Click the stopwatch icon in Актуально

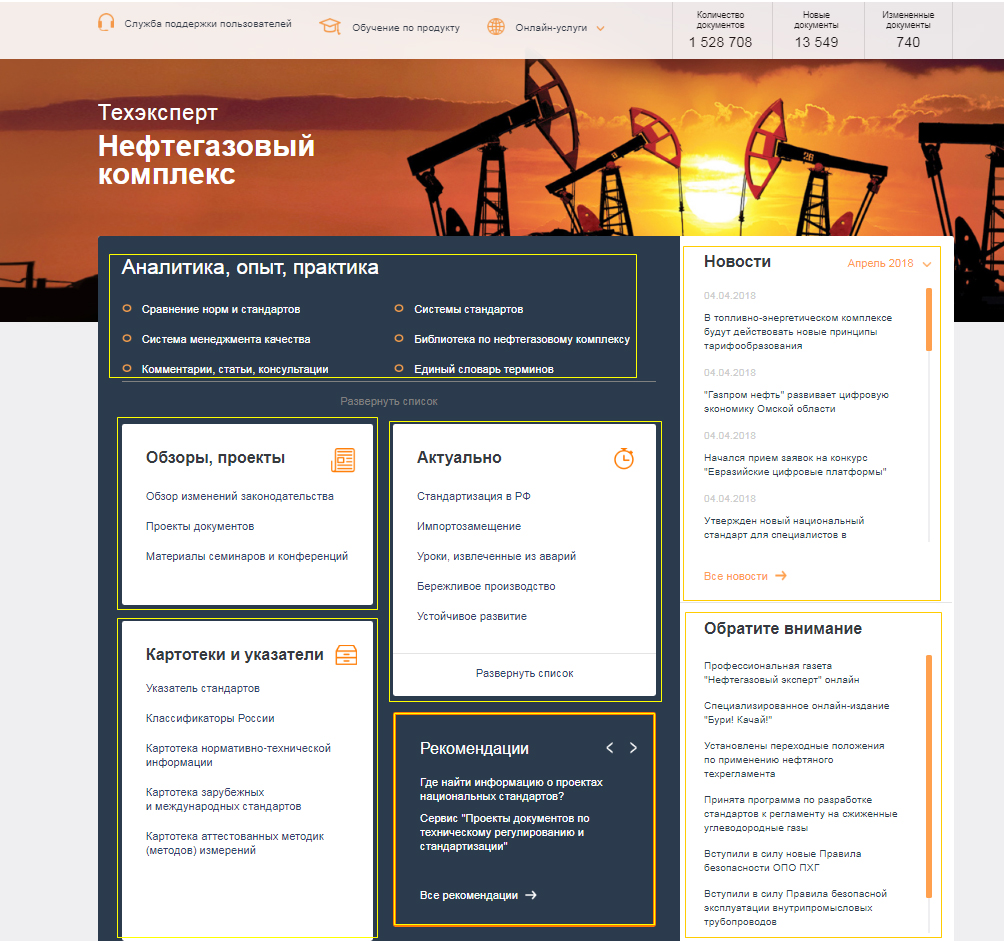tap(624, 458)
